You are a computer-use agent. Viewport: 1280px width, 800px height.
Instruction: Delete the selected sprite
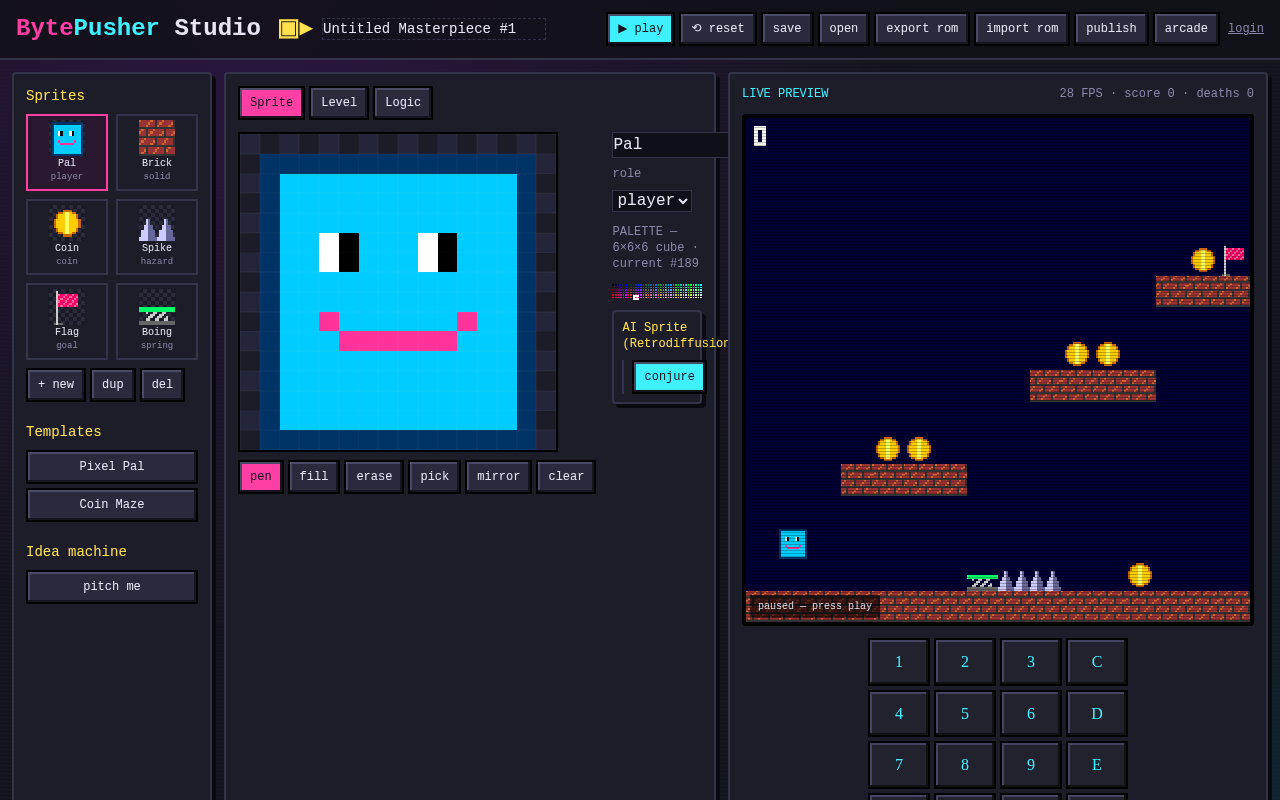[162, 385]
